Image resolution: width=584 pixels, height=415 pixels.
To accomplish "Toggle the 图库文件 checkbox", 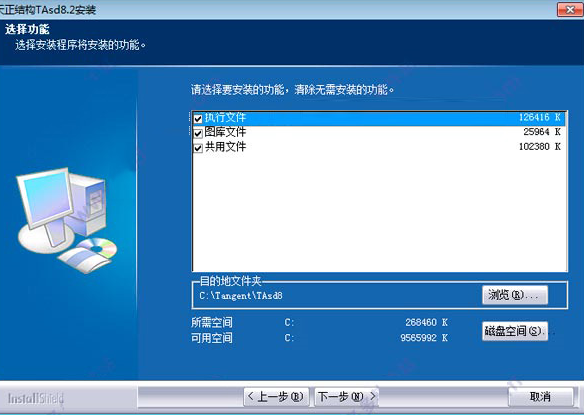I will (198, 133).
